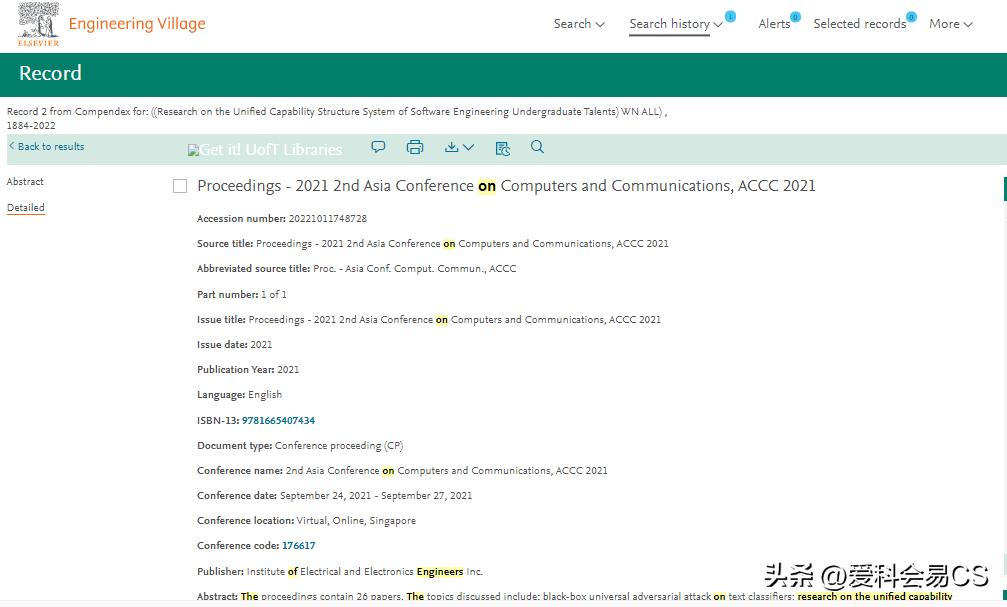The width and height of the screenshot is (1007, 607).
Task: Open Alerts in the top navigation
Action: click(x=774, y=24)
